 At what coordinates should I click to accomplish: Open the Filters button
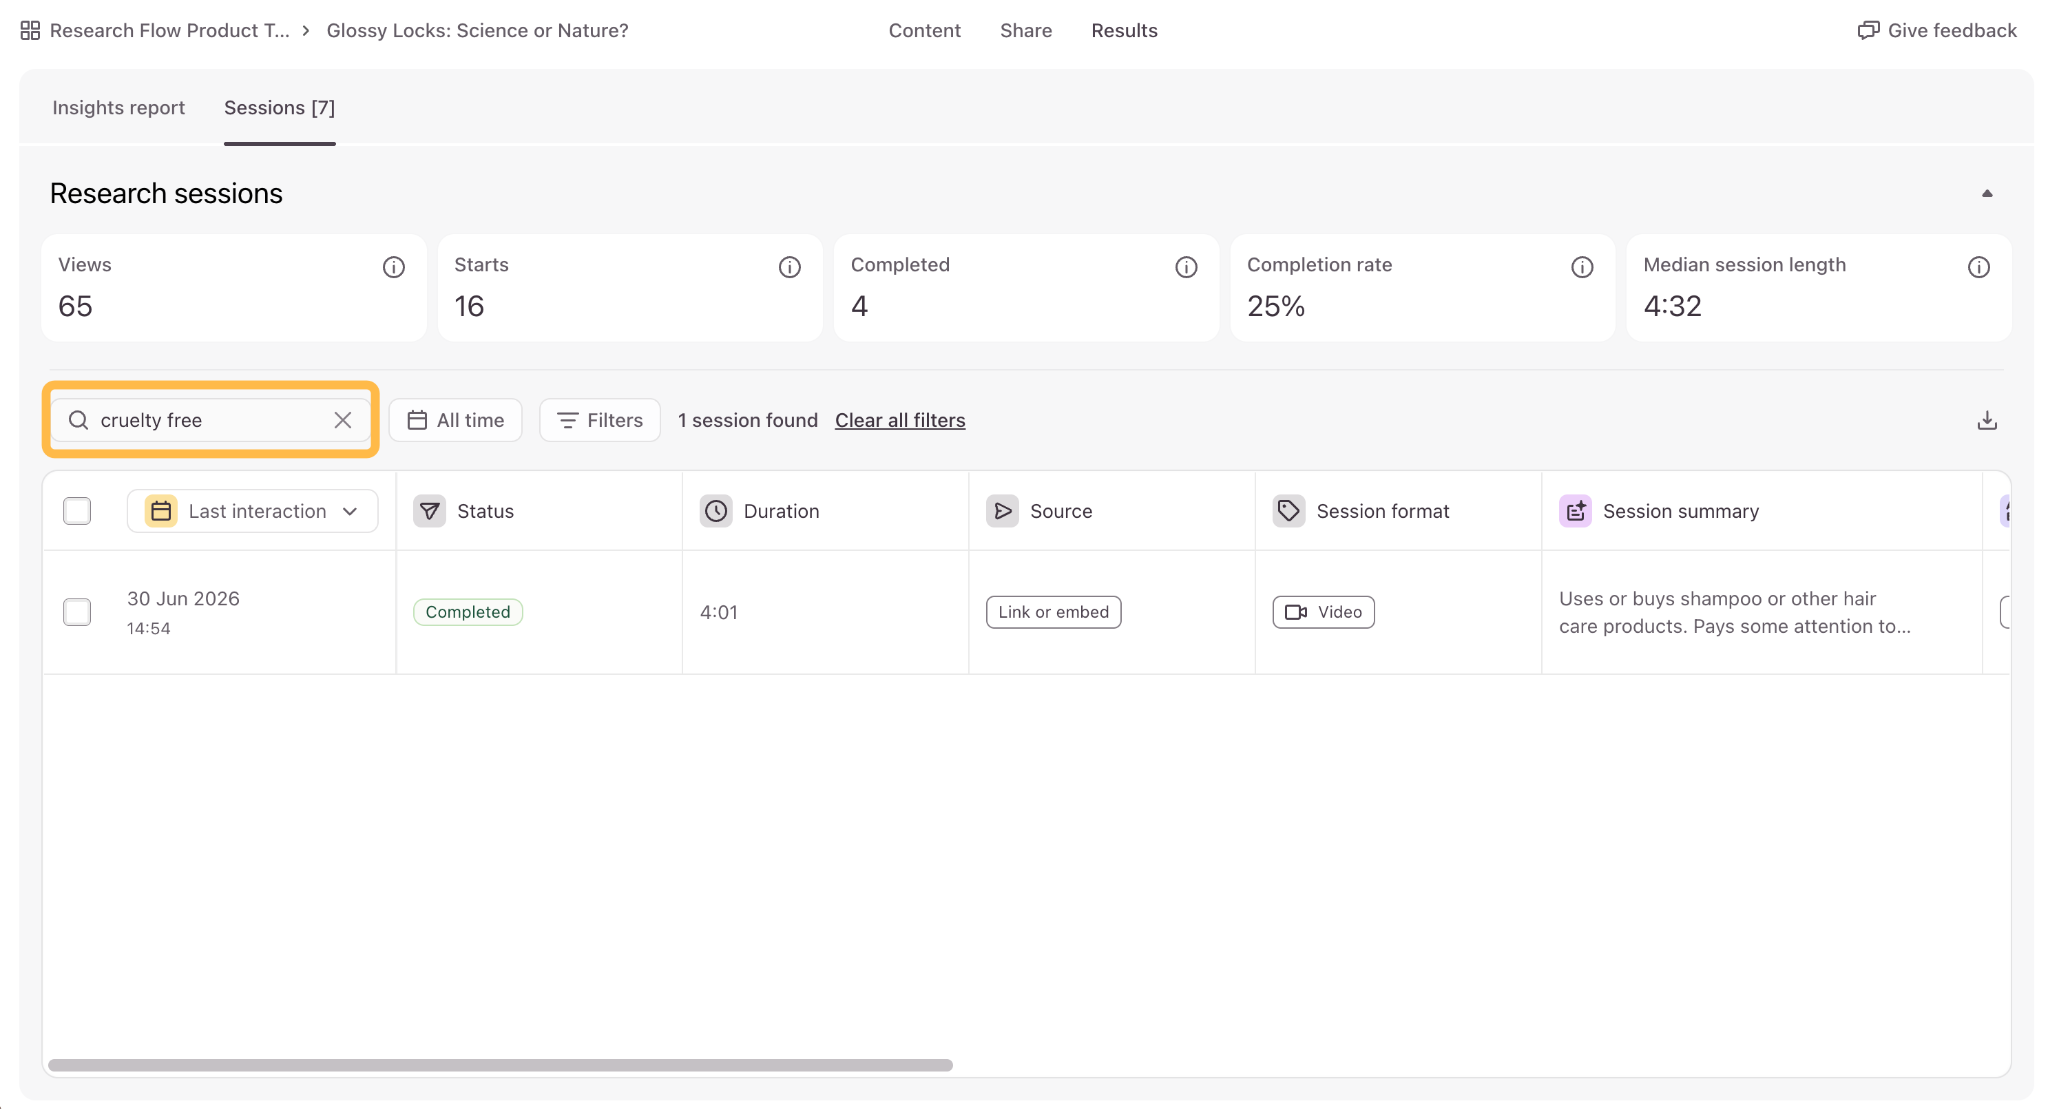[x=600, y=420]
